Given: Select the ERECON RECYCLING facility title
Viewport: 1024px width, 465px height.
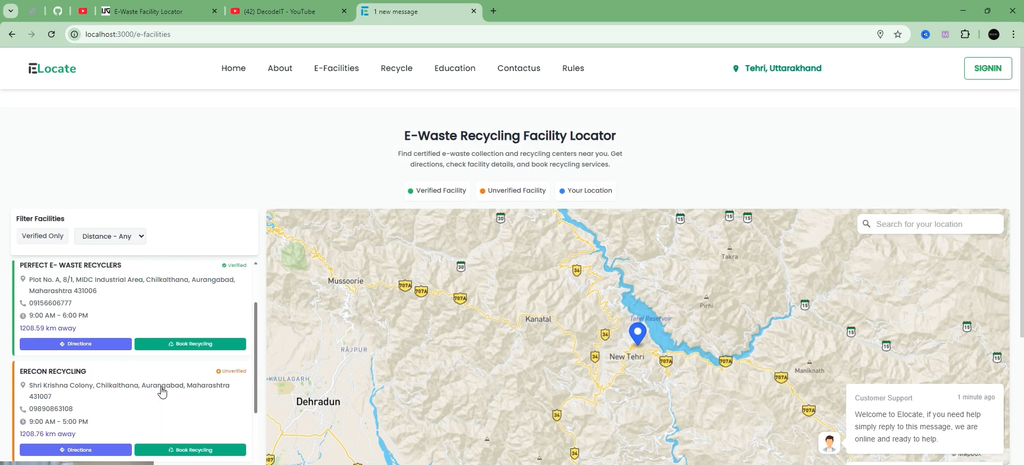Looking at the screenshot, I should (x=53, y=371).
